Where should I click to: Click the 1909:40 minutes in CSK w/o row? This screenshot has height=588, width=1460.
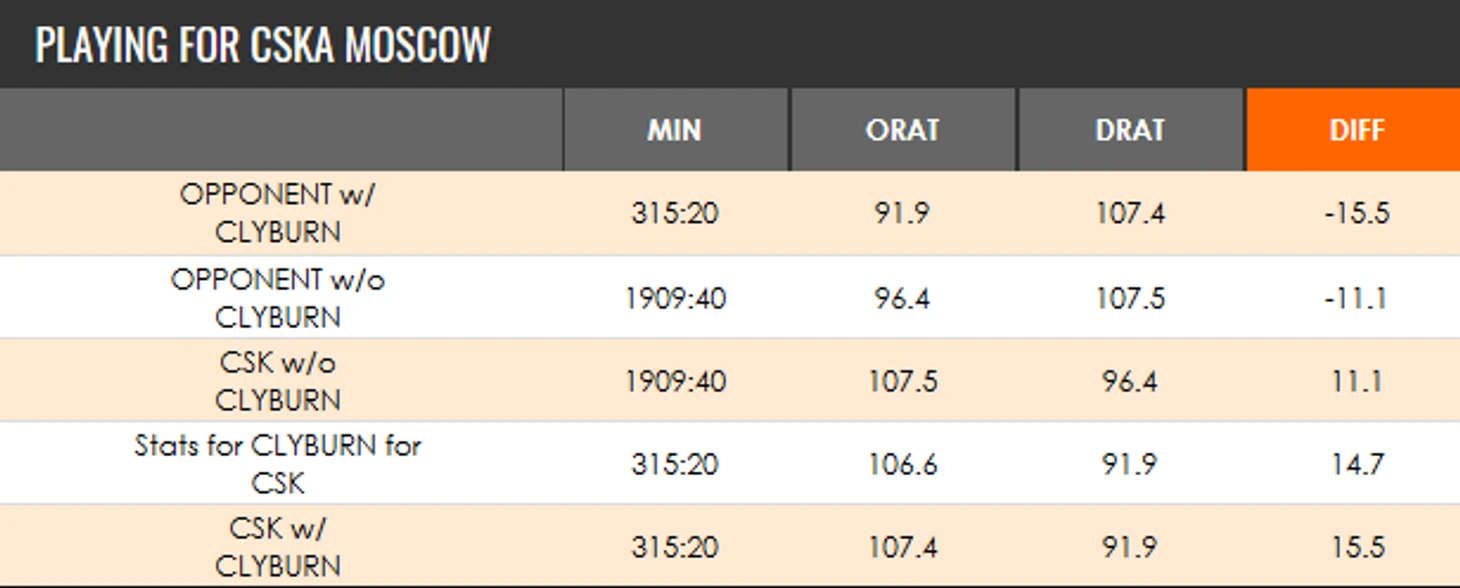click(x=675, y=381)
